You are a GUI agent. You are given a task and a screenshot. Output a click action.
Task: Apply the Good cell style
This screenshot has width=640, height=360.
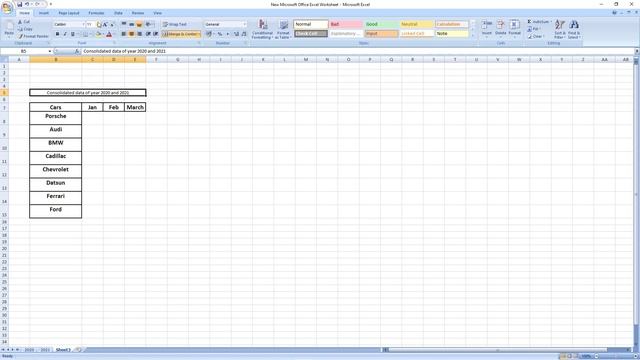(381, 24)
